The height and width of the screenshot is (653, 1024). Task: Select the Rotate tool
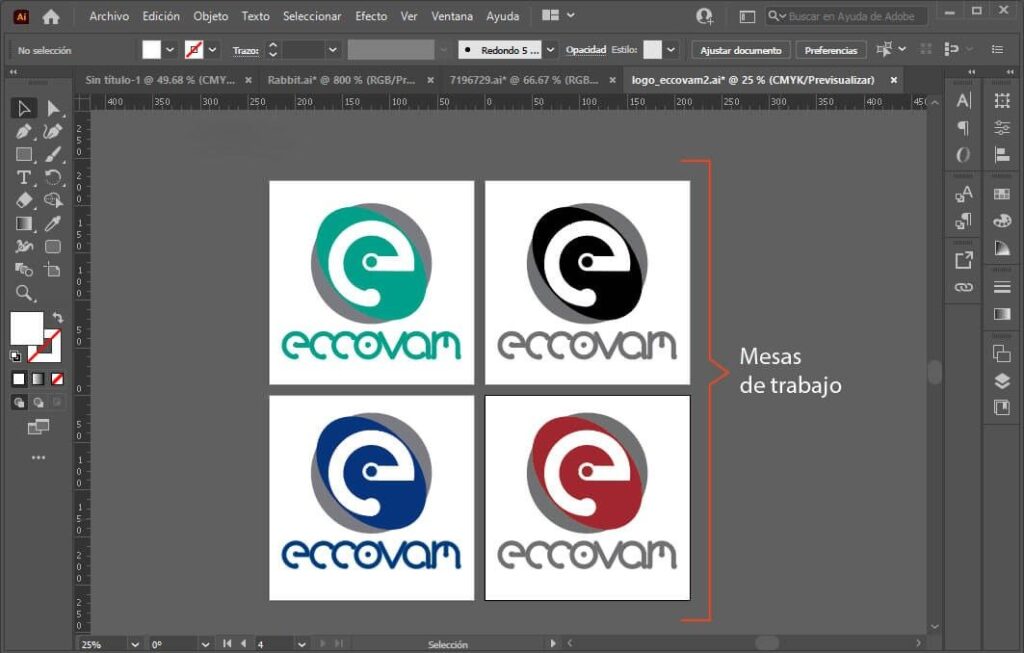click(x=55, y=178)
